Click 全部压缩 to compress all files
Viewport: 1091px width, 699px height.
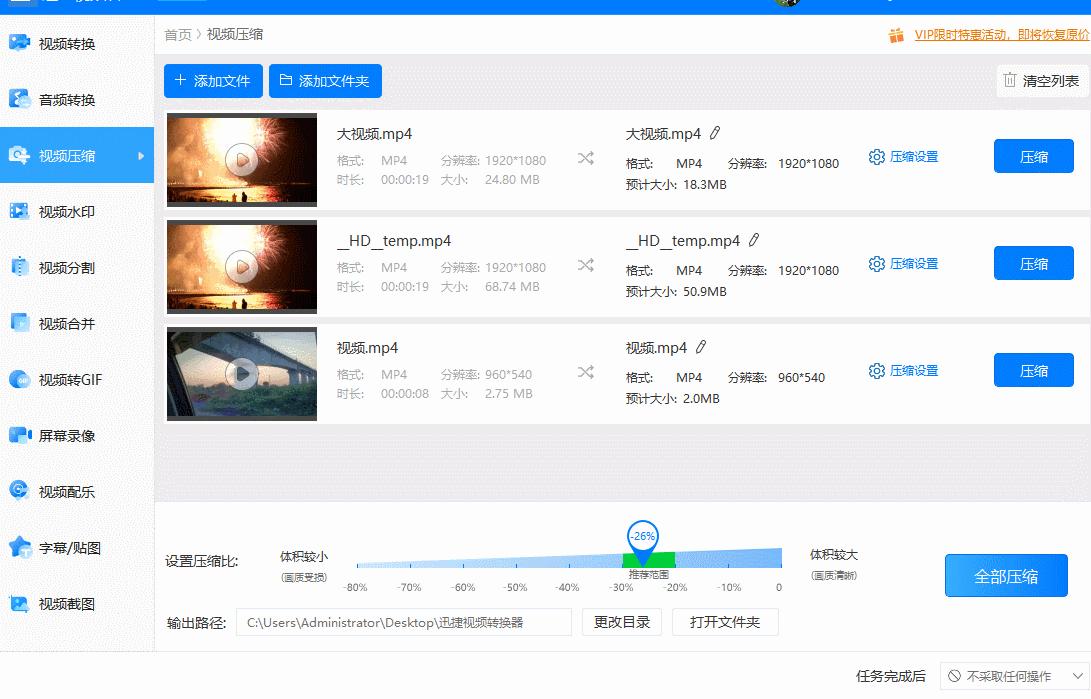pyautogui.click(x=1006, y=575)
